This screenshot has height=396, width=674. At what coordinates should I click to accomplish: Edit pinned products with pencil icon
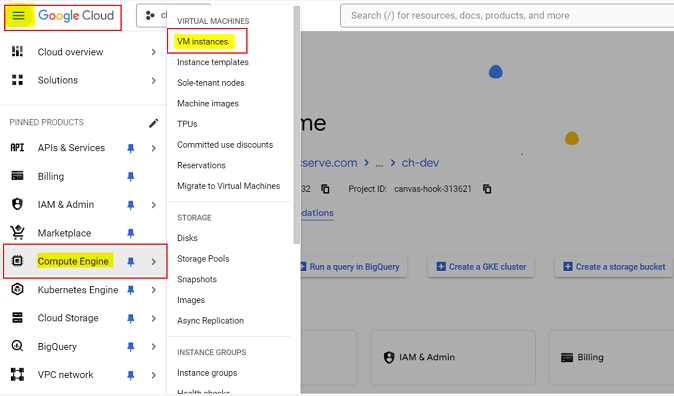(153, 123)
